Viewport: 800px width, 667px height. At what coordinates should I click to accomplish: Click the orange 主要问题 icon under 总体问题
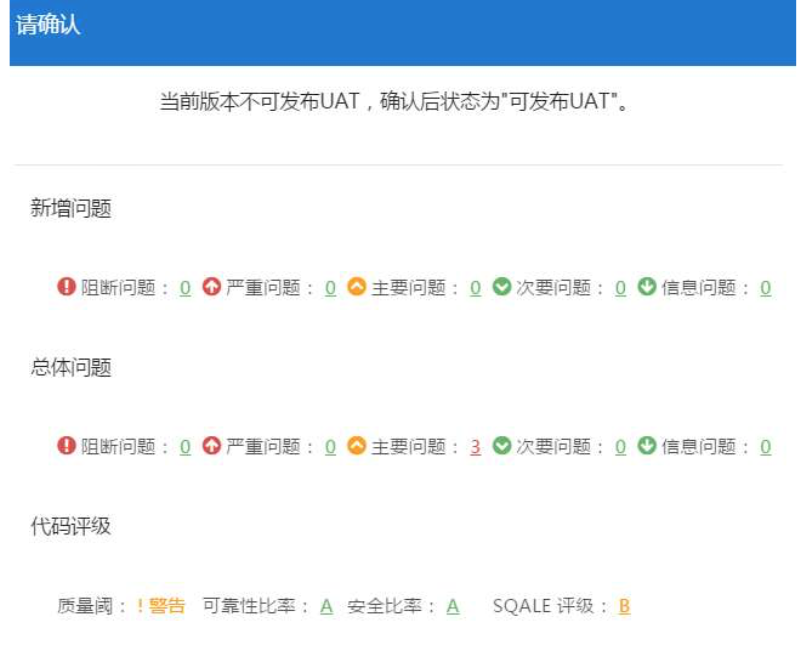coord(357,446)
